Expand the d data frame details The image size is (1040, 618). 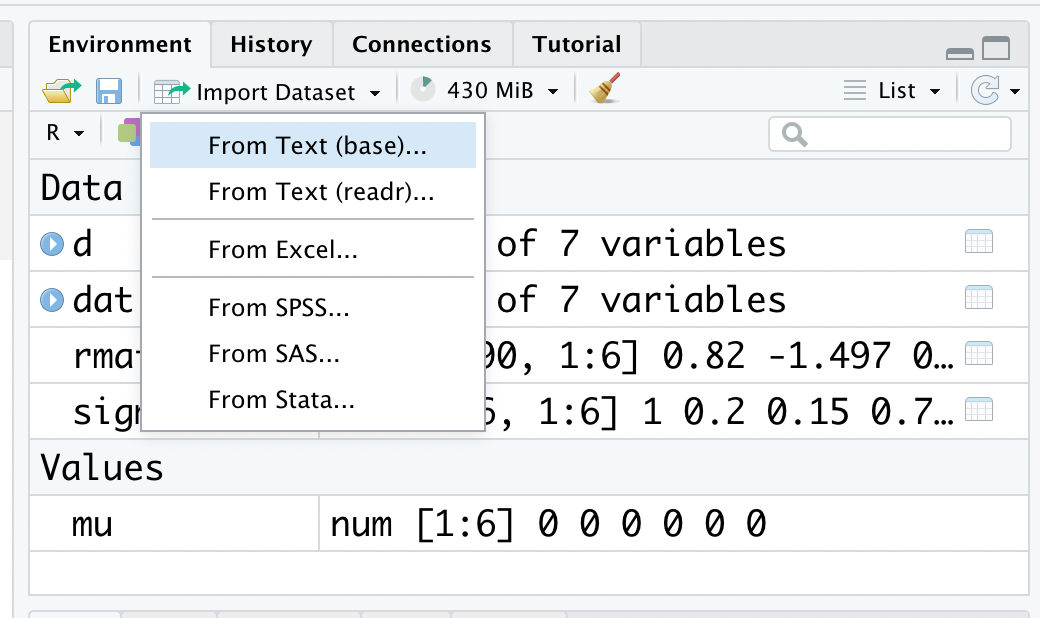tap(52, 243)
